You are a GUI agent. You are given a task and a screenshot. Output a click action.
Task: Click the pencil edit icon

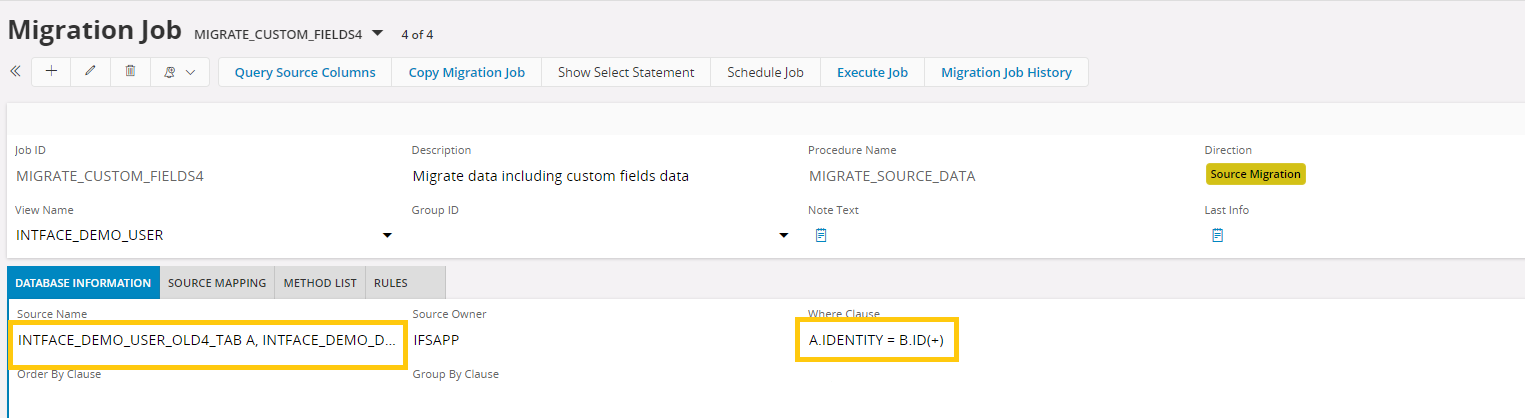(91, 72)
